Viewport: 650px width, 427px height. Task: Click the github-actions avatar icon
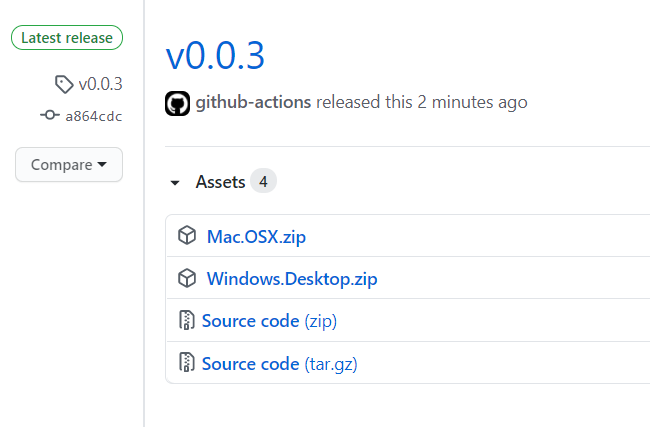pyautogui.click(x=177, y=103)
